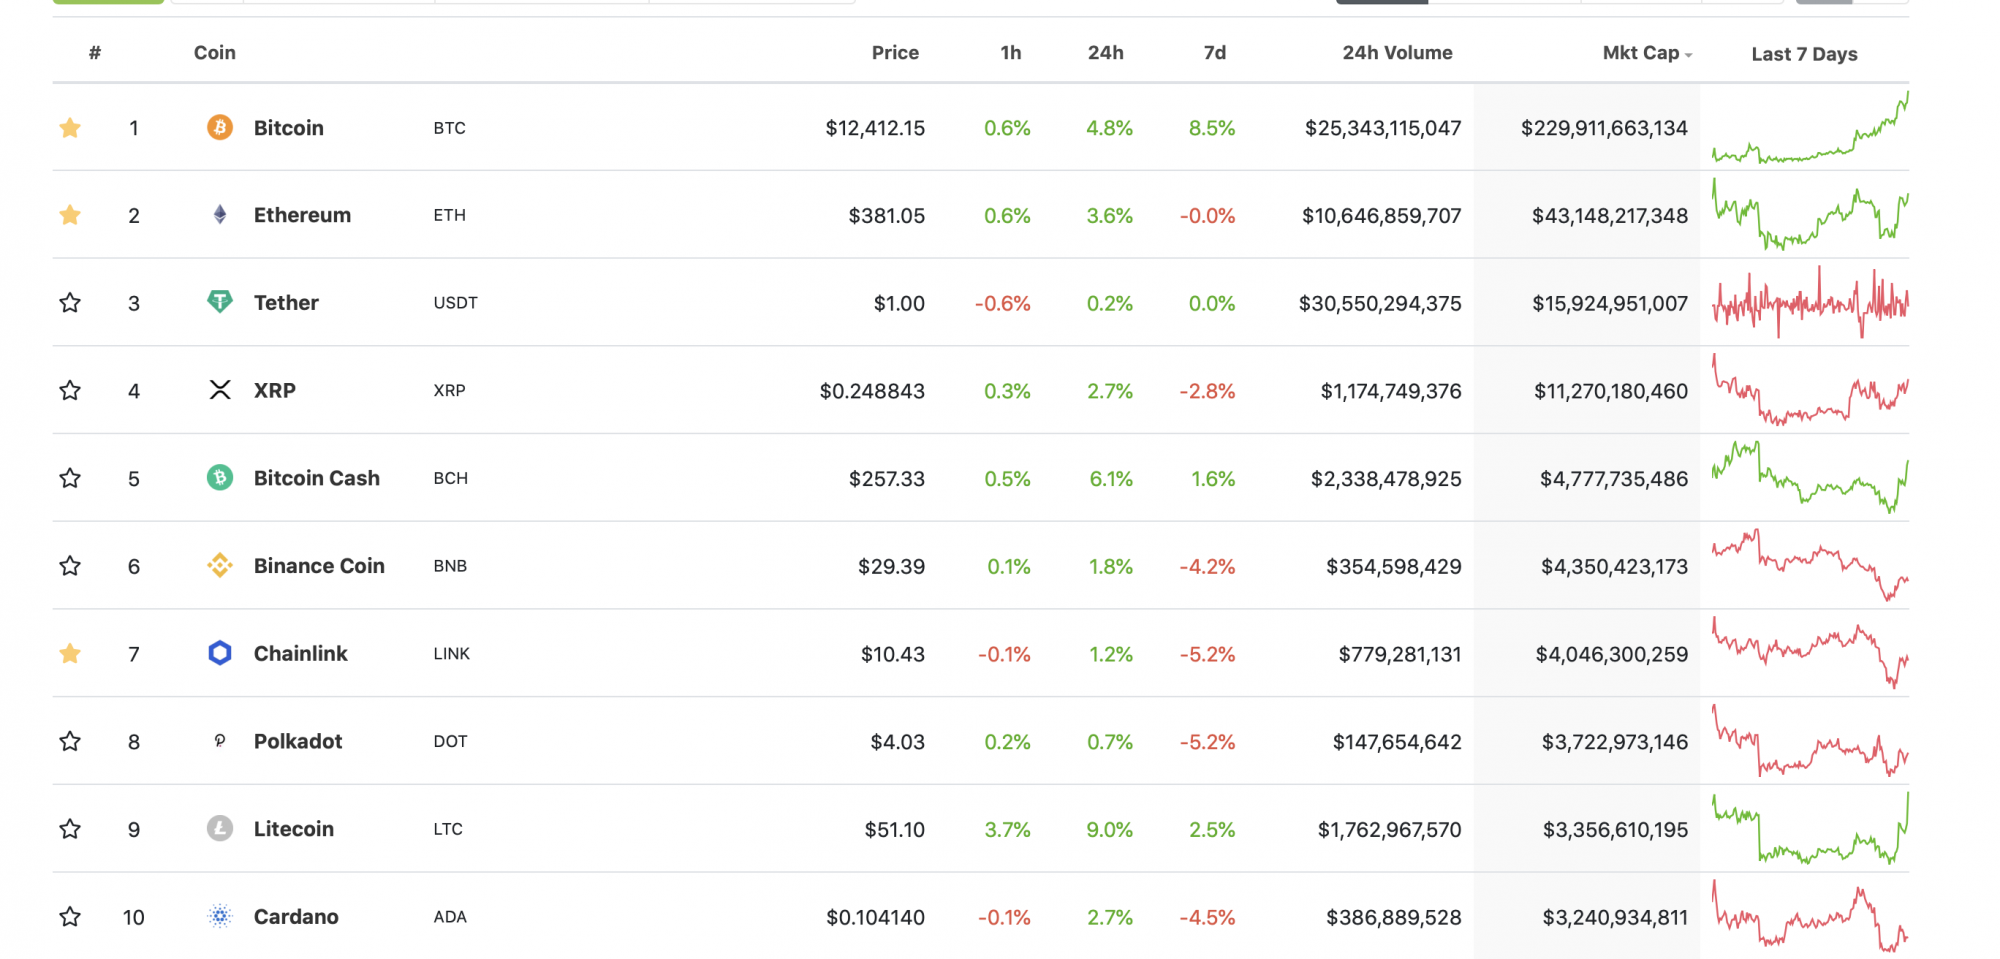
Task: Sort by Mkt Cap column arrow
Action: [x=1688, y=55]
